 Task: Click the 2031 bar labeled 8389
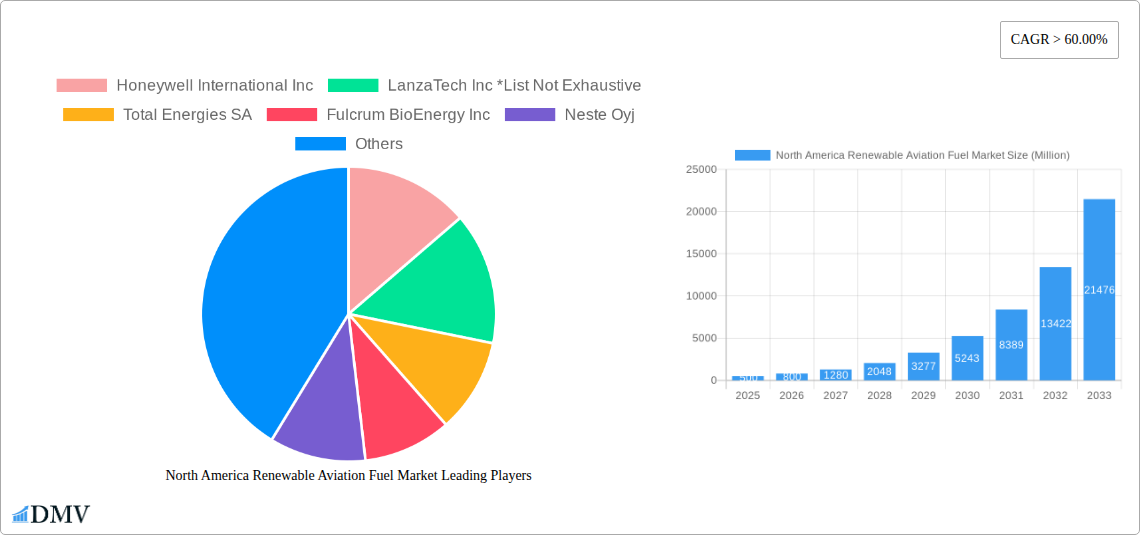1011,345
